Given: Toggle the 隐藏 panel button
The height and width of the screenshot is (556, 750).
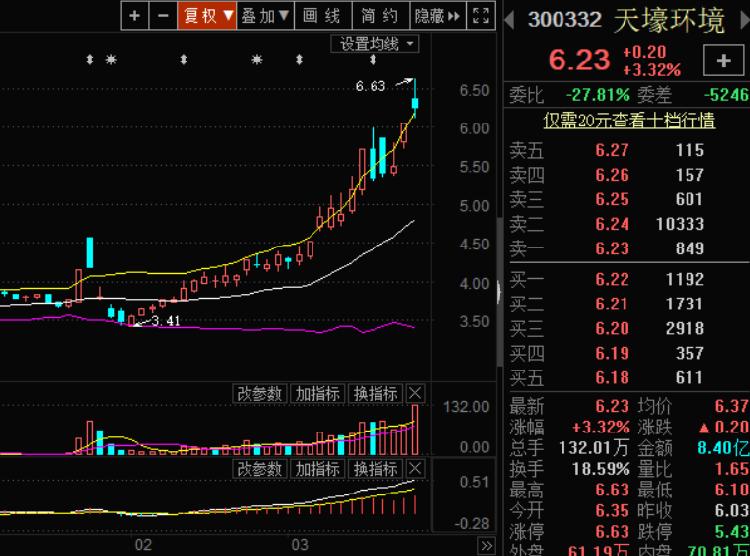Looking at the screenshot, I should coord(438,15).
